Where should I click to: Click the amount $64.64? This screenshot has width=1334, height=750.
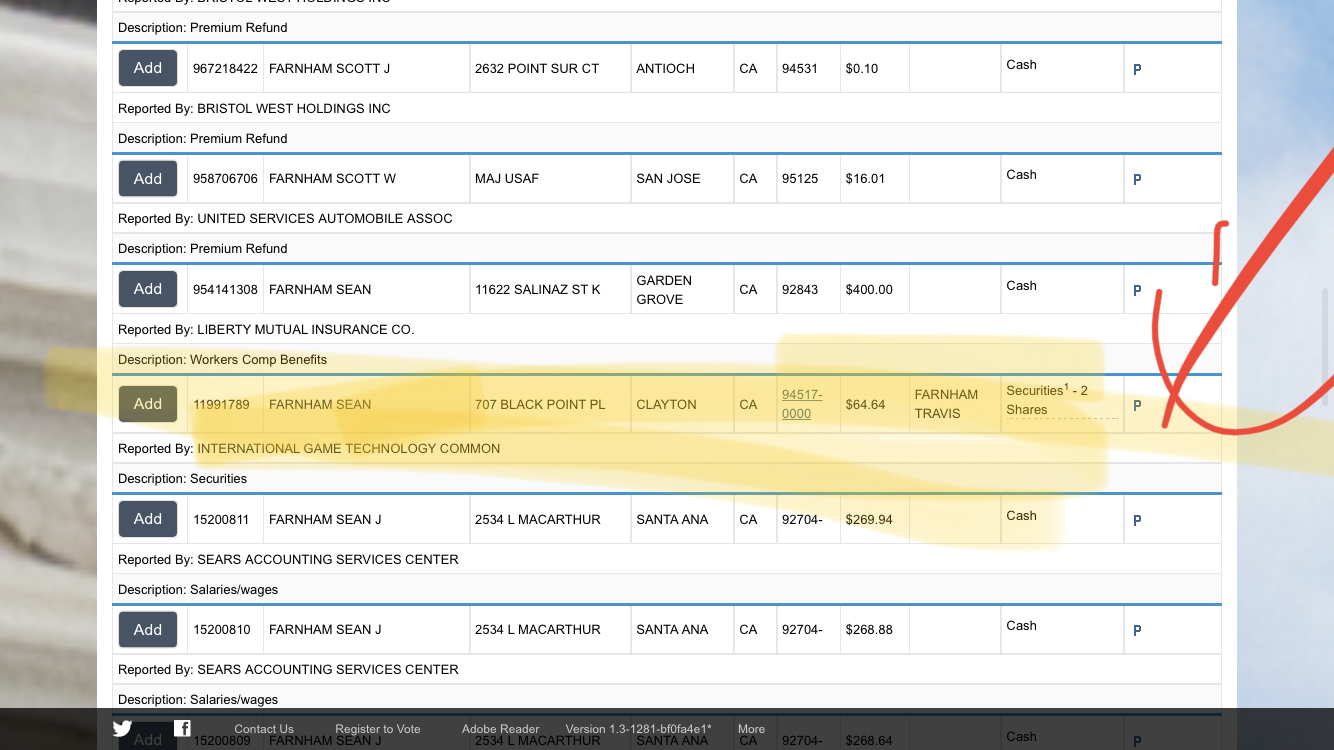[865, 404]
